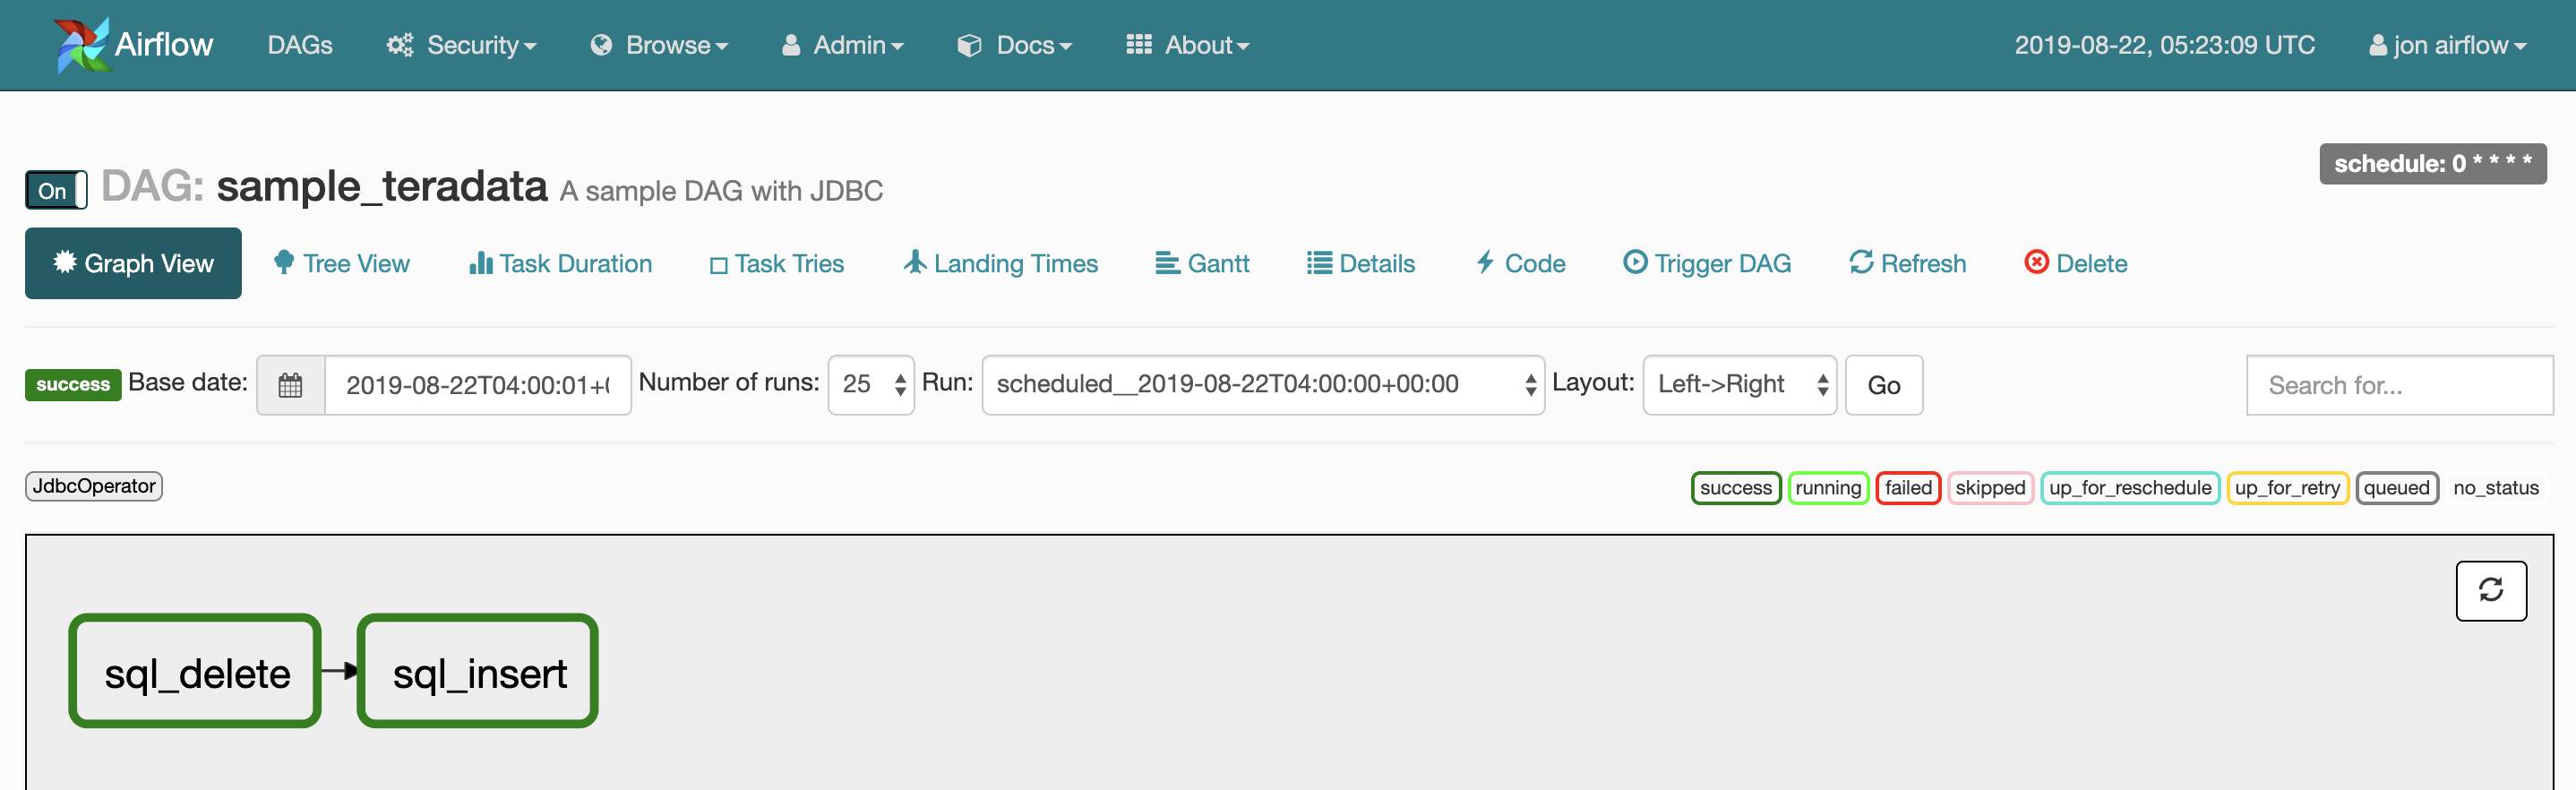Image resolution: width=2576 pixels, height=790 pixels.
Task: Click the success status legend box
Action: pyautogui.click(x=1736, y=488)
